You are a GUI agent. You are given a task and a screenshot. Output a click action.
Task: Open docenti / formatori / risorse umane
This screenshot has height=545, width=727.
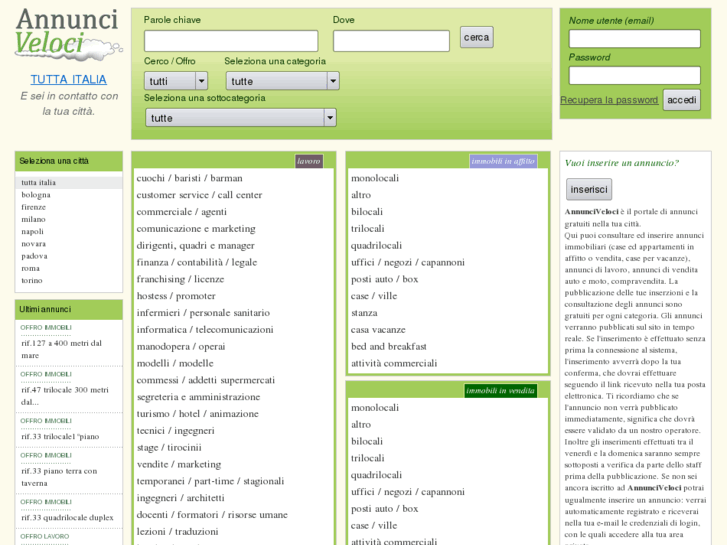[212, 515]
